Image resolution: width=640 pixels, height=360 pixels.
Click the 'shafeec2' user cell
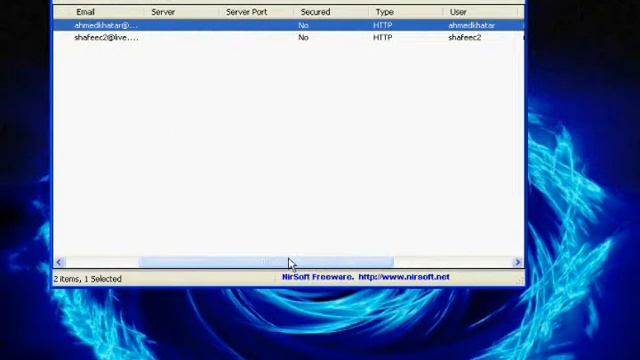click(464, 38)
